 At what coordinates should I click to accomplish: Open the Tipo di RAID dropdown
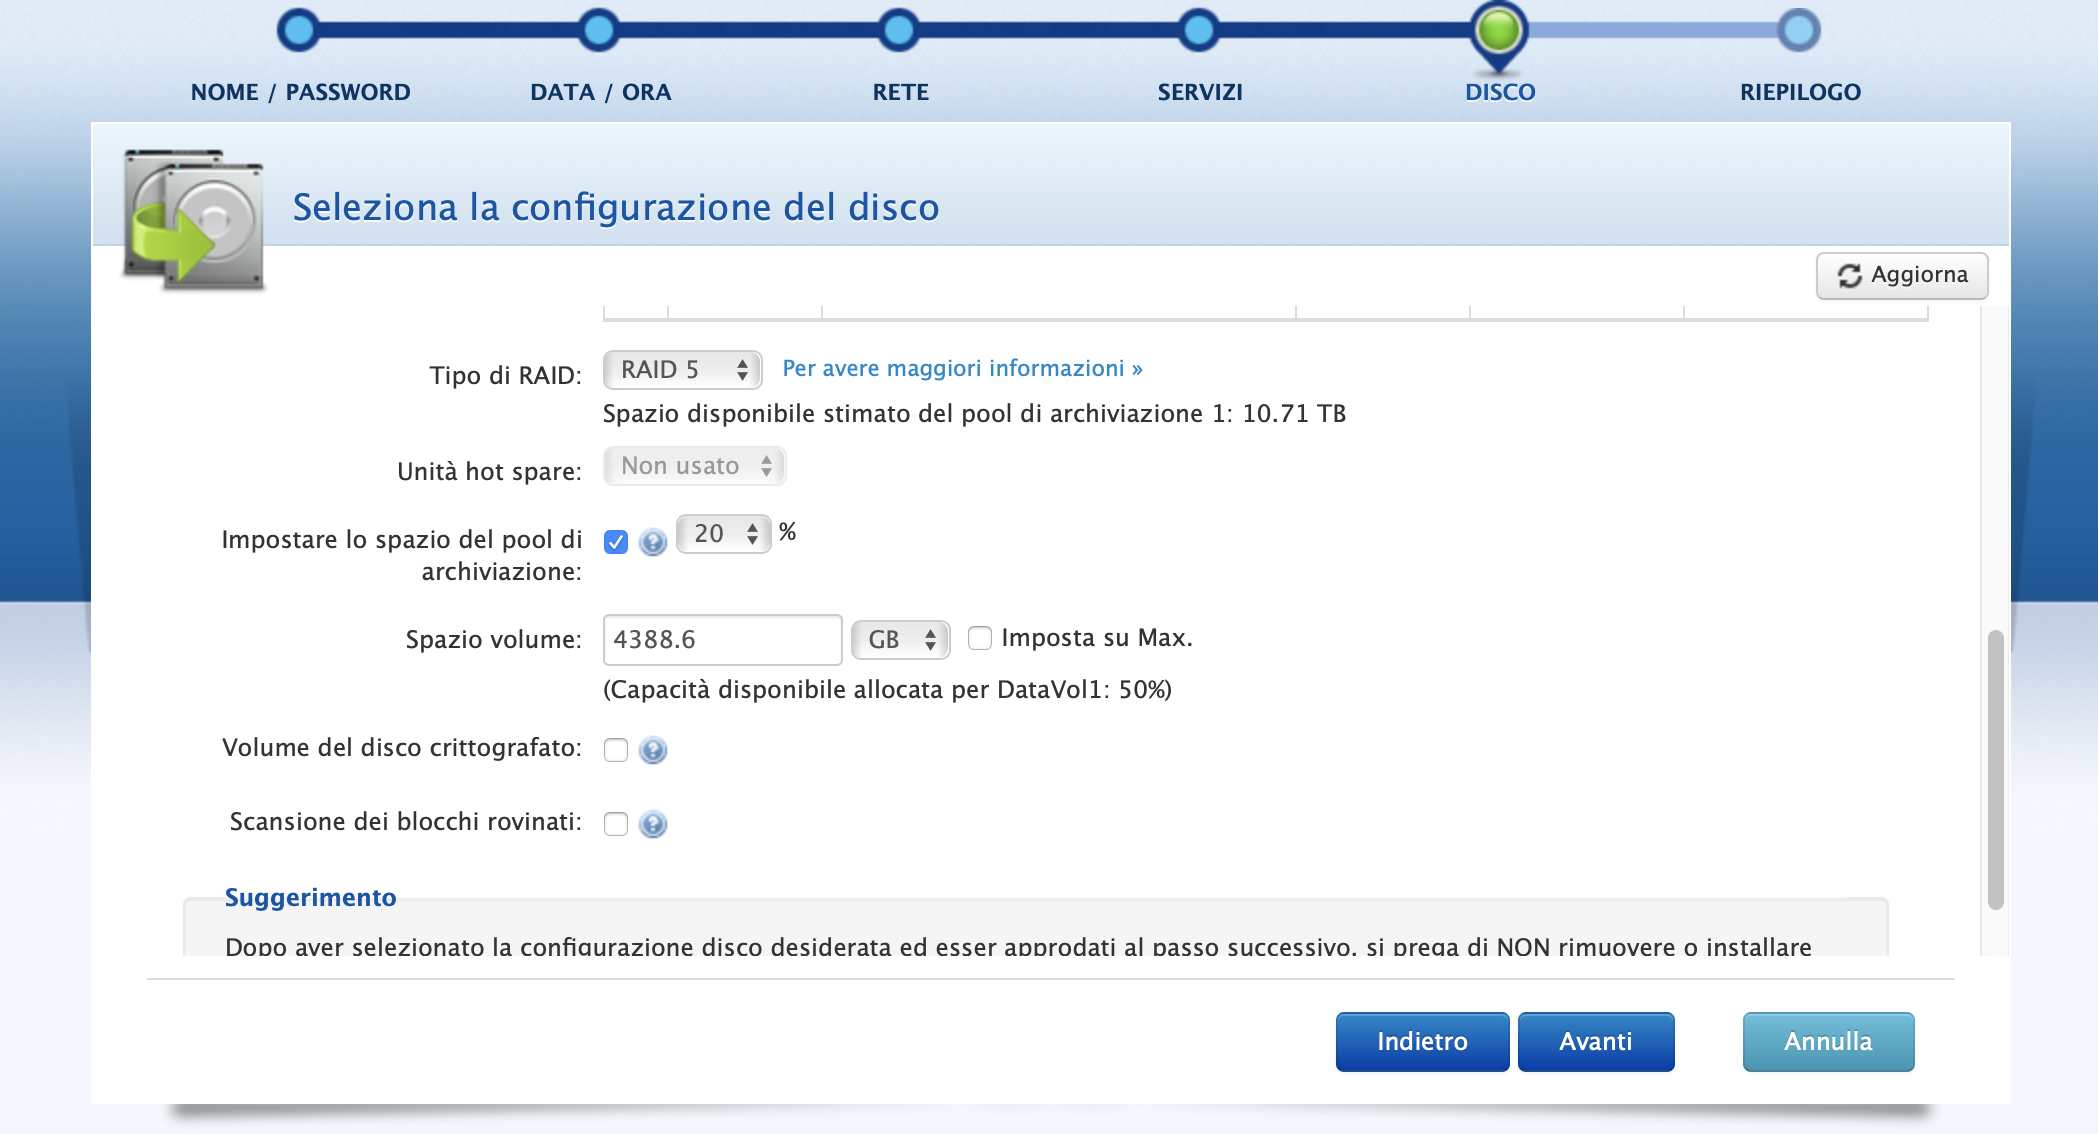(683, 370)
